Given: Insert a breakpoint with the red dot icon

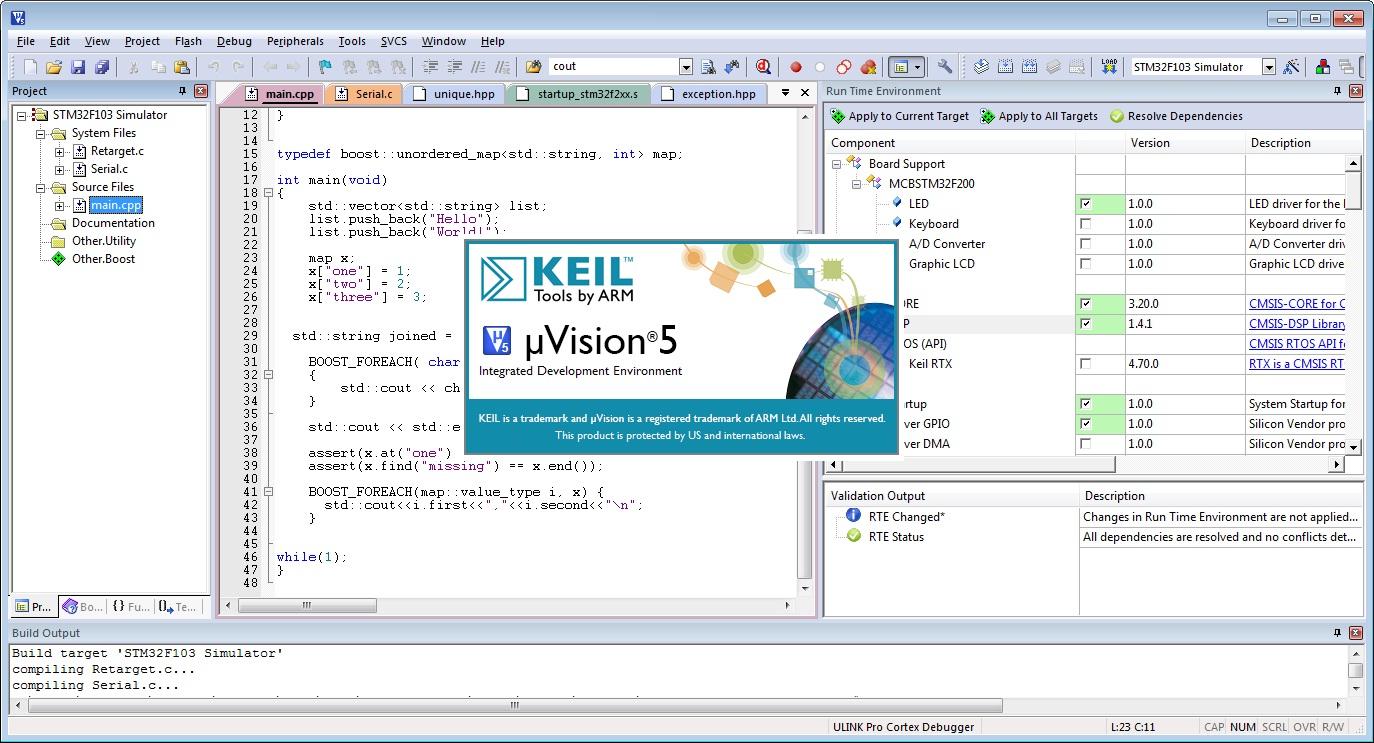Looking at the screenshot, I should pos(796,67).
